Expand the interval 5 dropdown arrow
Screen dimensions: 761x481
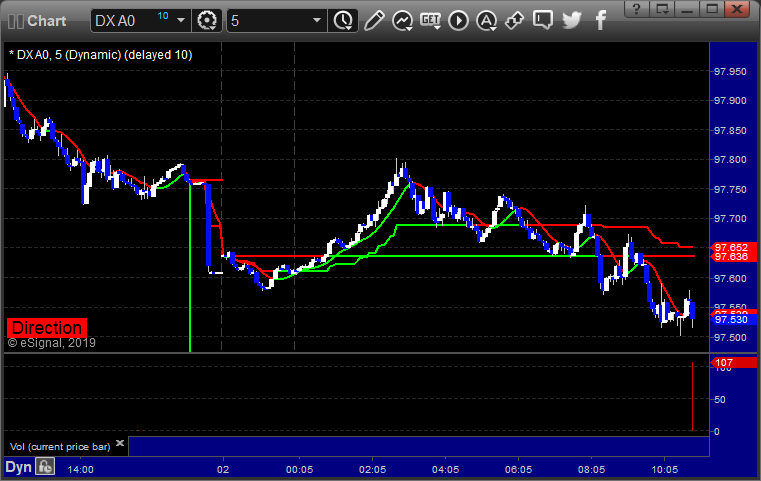click(317, 21)
